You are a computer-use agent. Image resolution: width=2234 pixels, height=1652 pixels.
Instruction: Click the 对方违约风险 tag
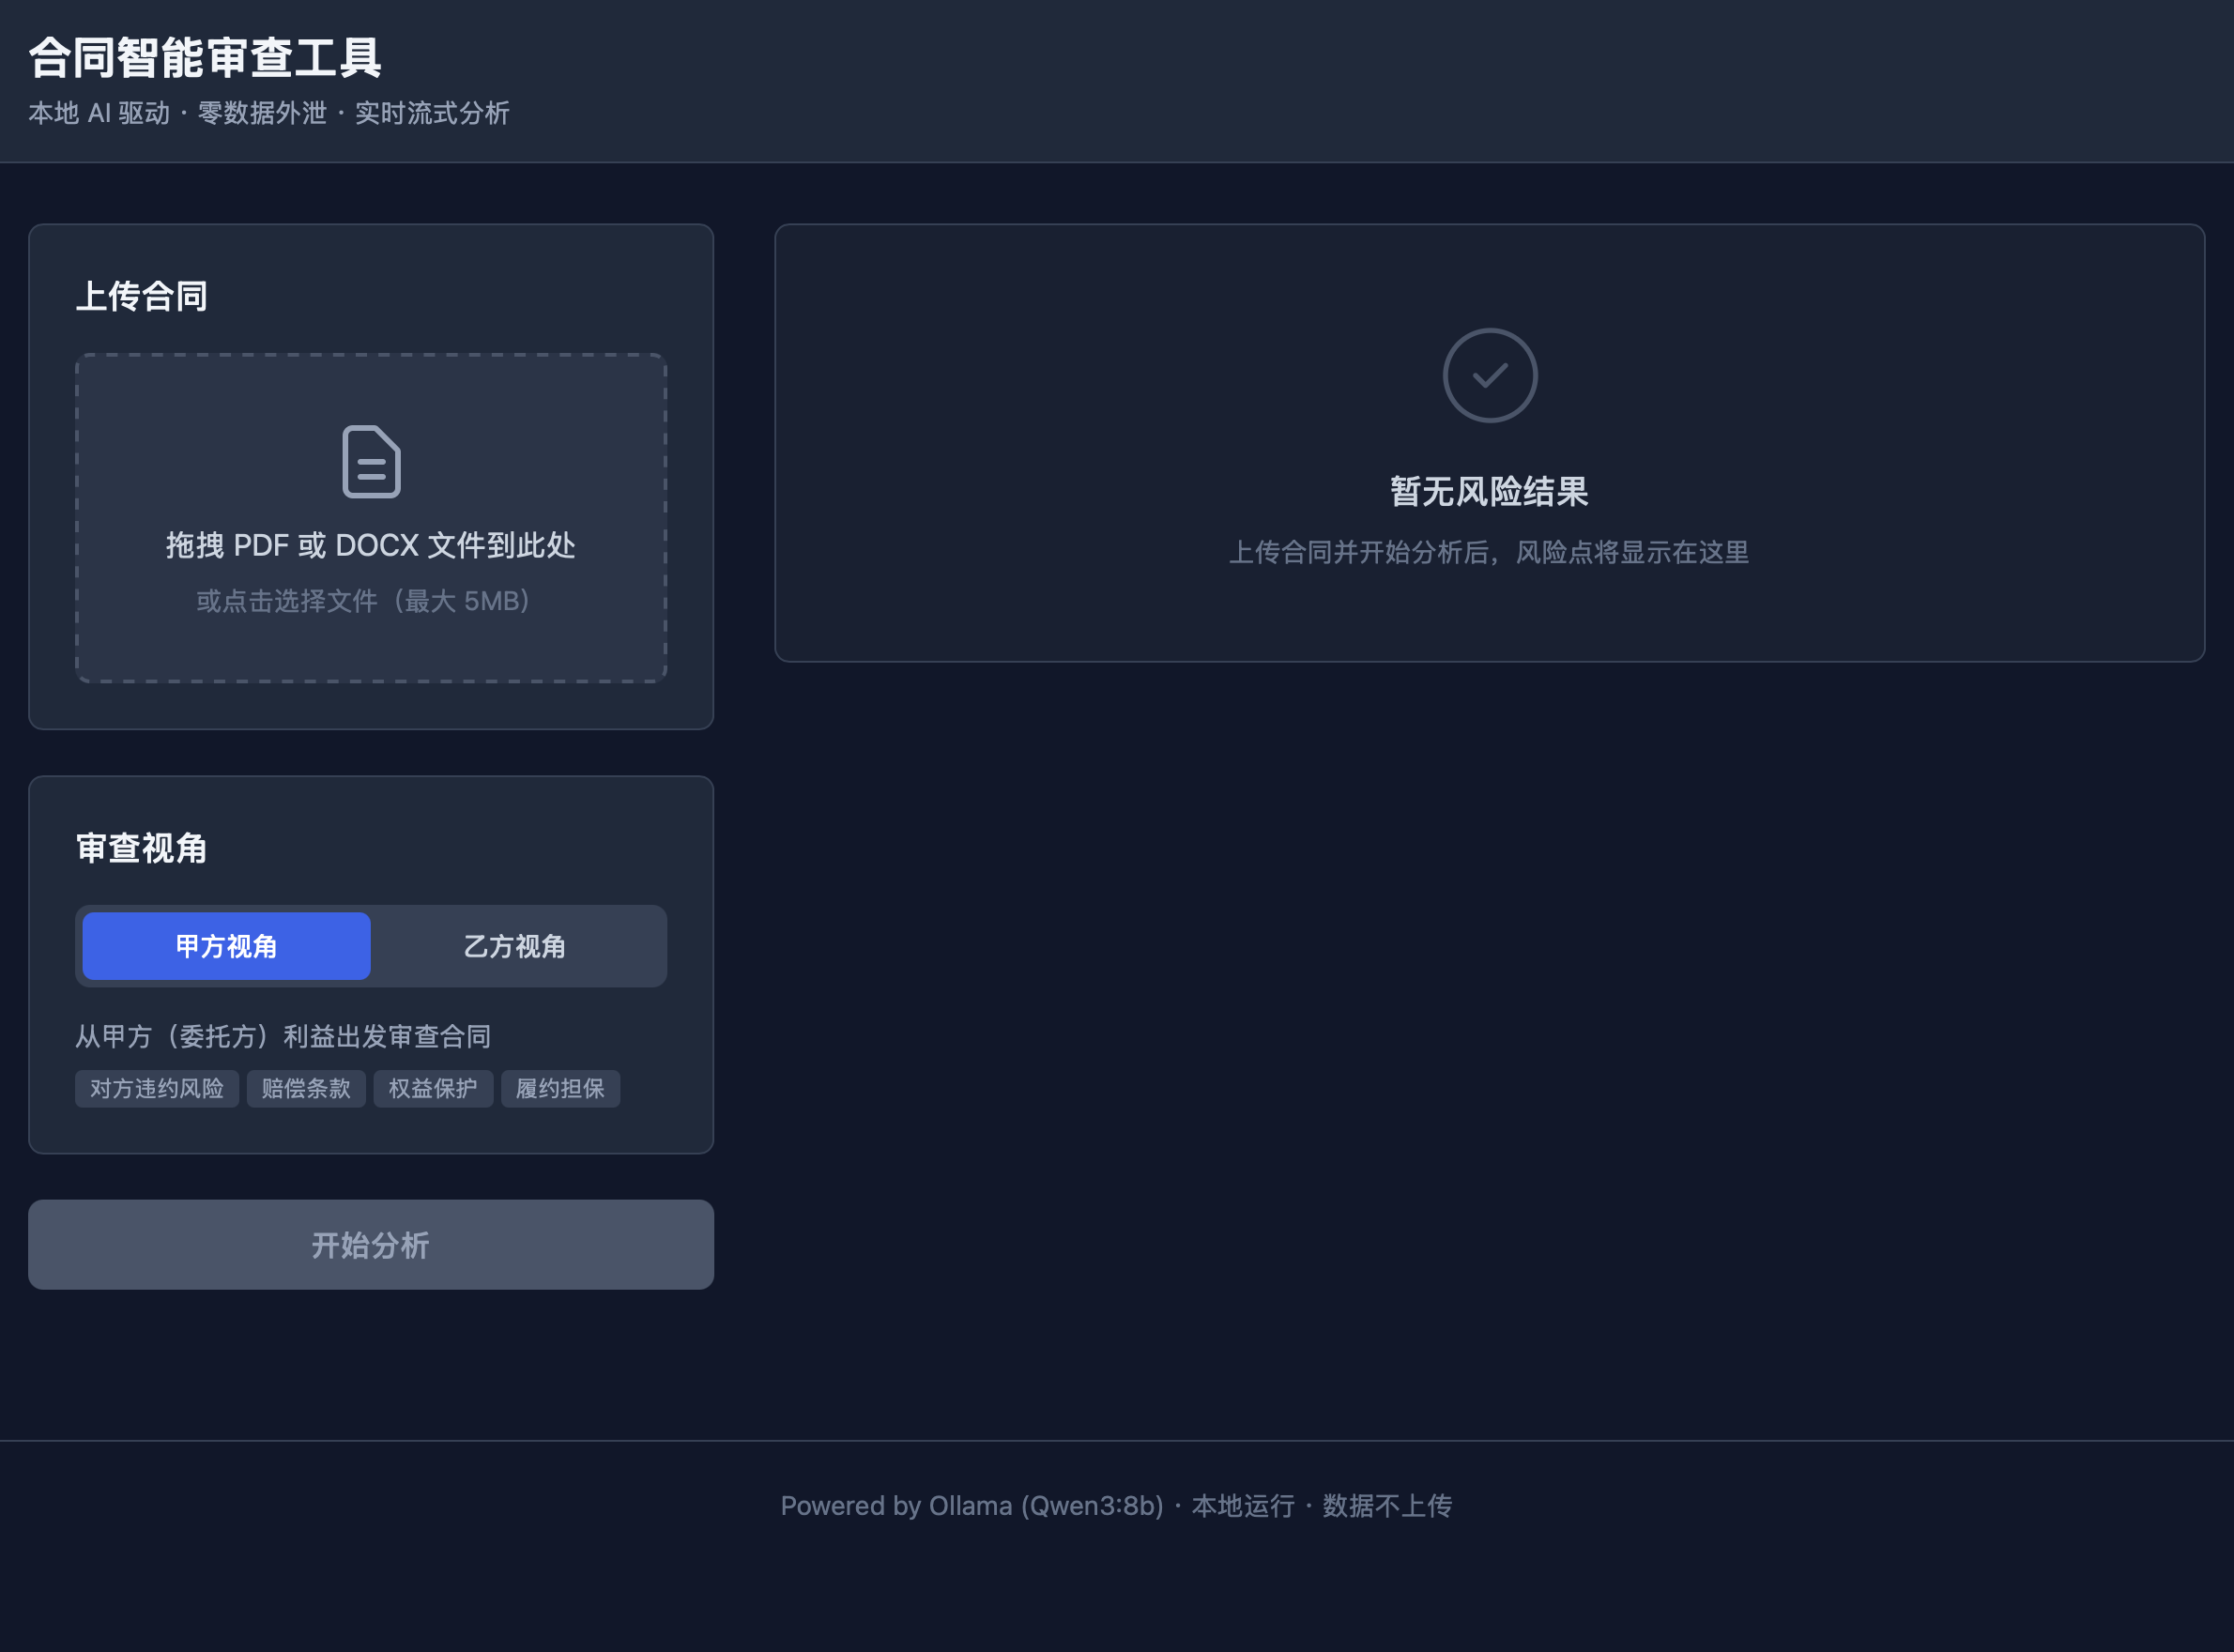(157, 1088)
